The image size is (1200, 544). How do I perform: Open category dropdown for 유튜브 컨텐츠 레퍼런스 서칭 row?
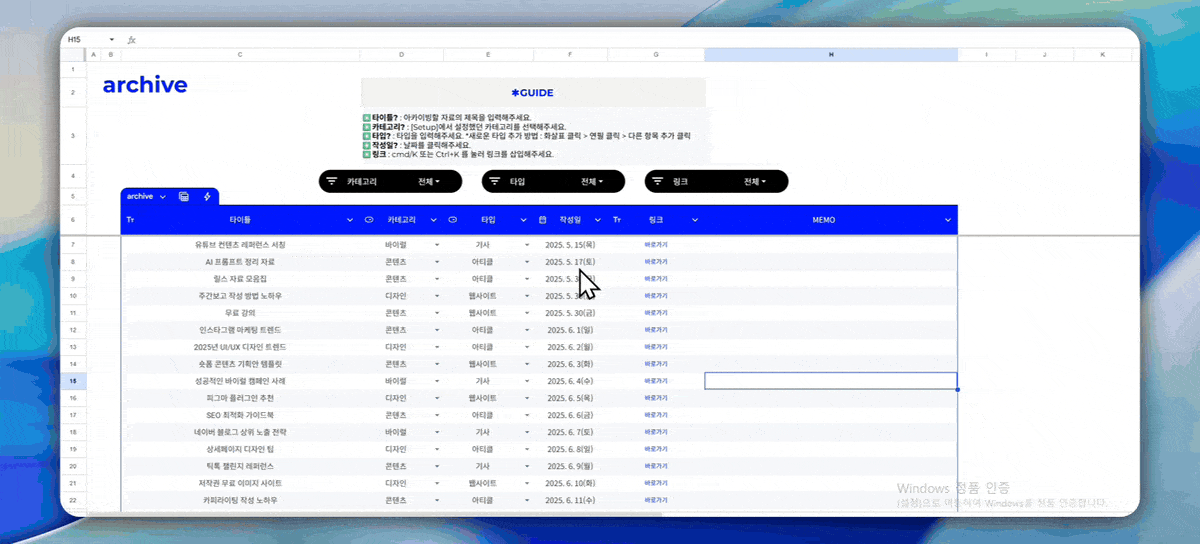tap(437, 244)
